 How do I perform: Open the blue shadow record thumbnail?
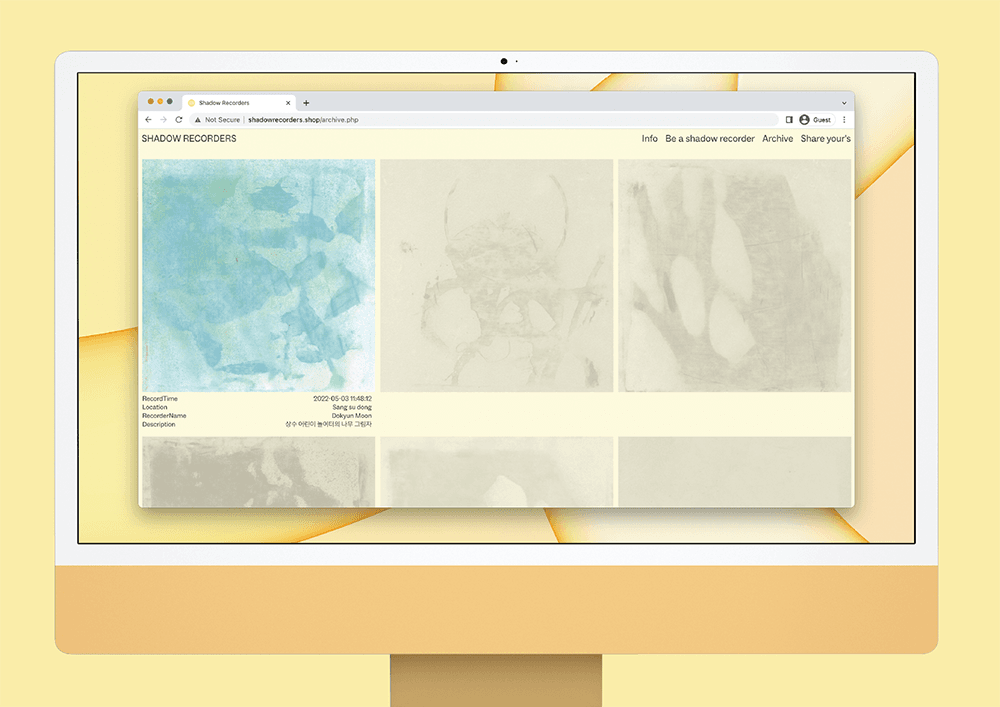(258, 275)
